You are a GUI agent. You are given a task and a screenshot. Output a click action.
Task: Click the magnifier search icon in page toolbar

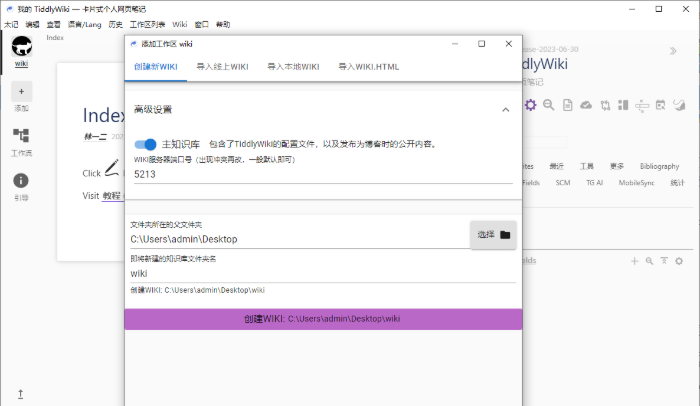[549, 105]
